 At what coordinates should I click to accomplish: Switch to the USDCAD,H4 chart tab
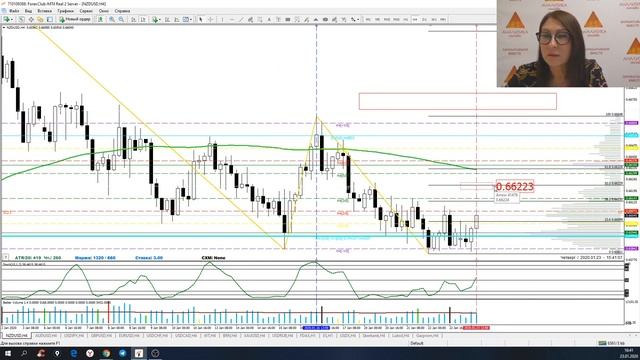(186, 336)
